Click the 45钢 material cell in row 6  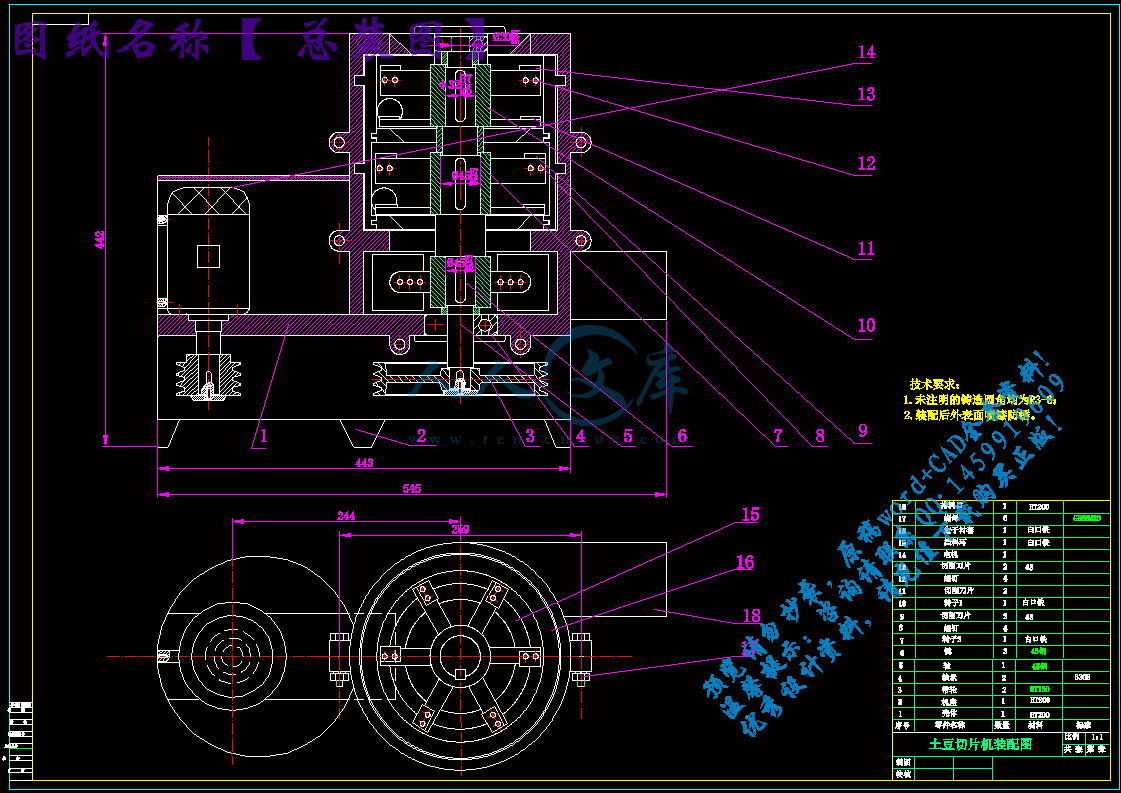1039,652
